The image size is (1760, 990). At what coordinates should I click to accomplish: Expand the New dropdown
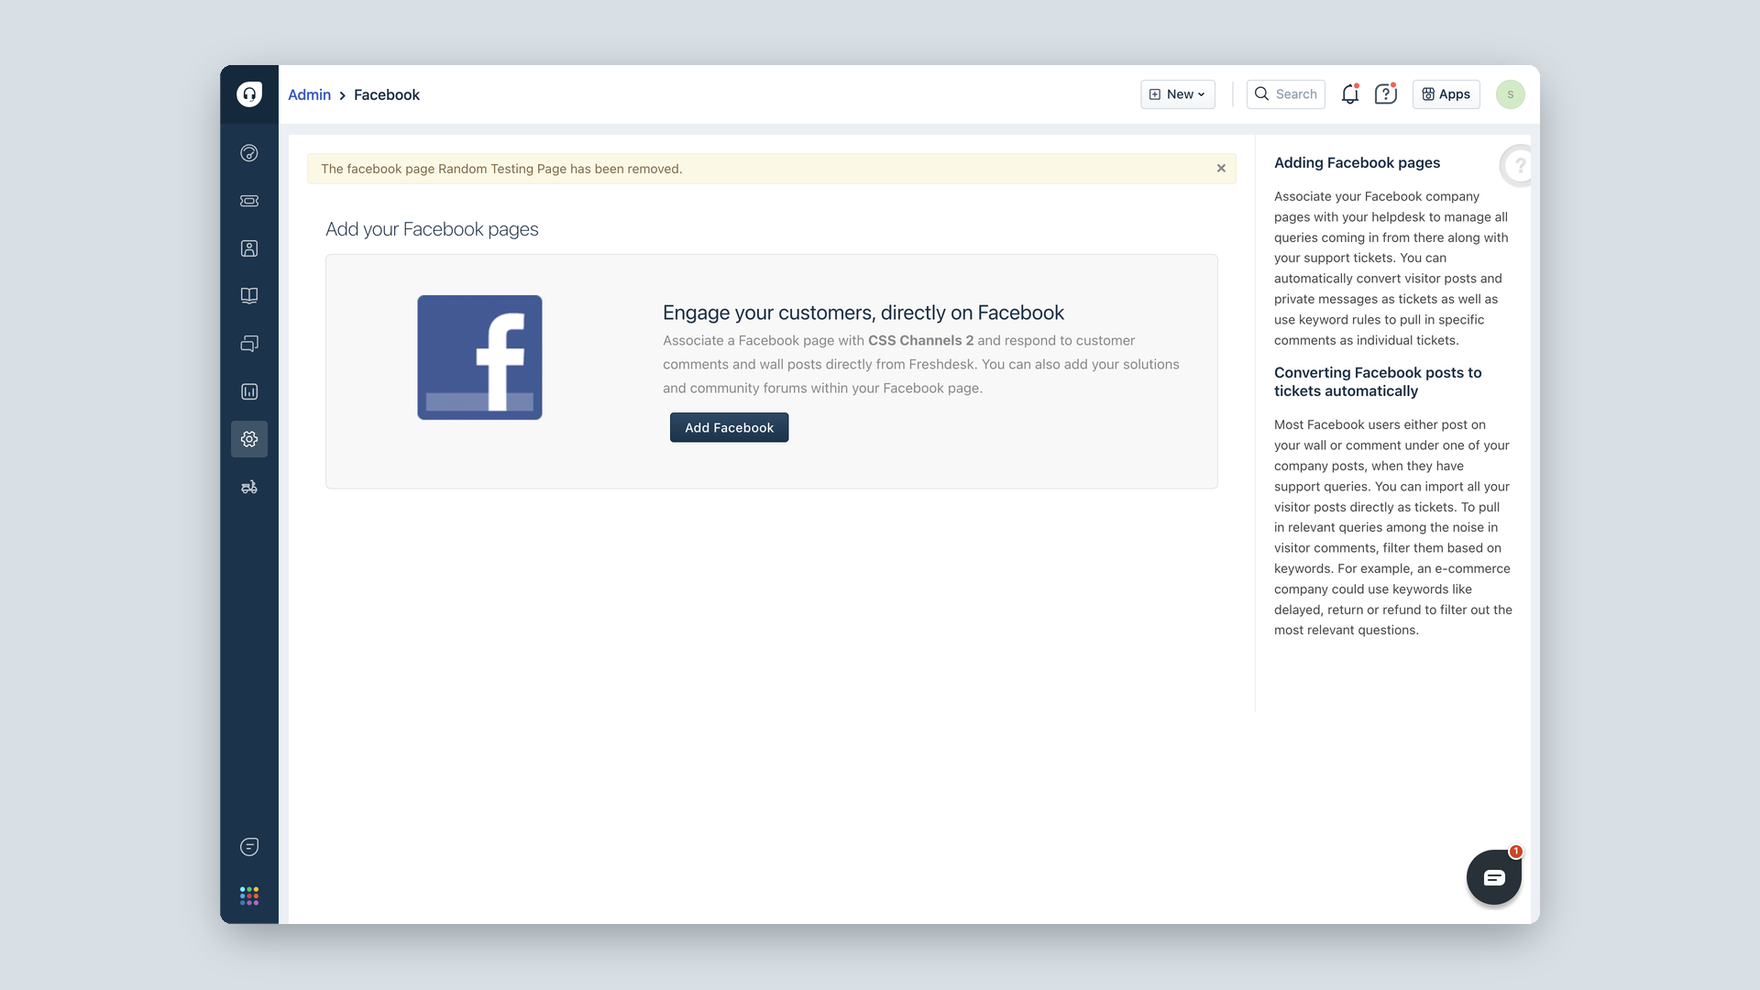[1178, 94]
